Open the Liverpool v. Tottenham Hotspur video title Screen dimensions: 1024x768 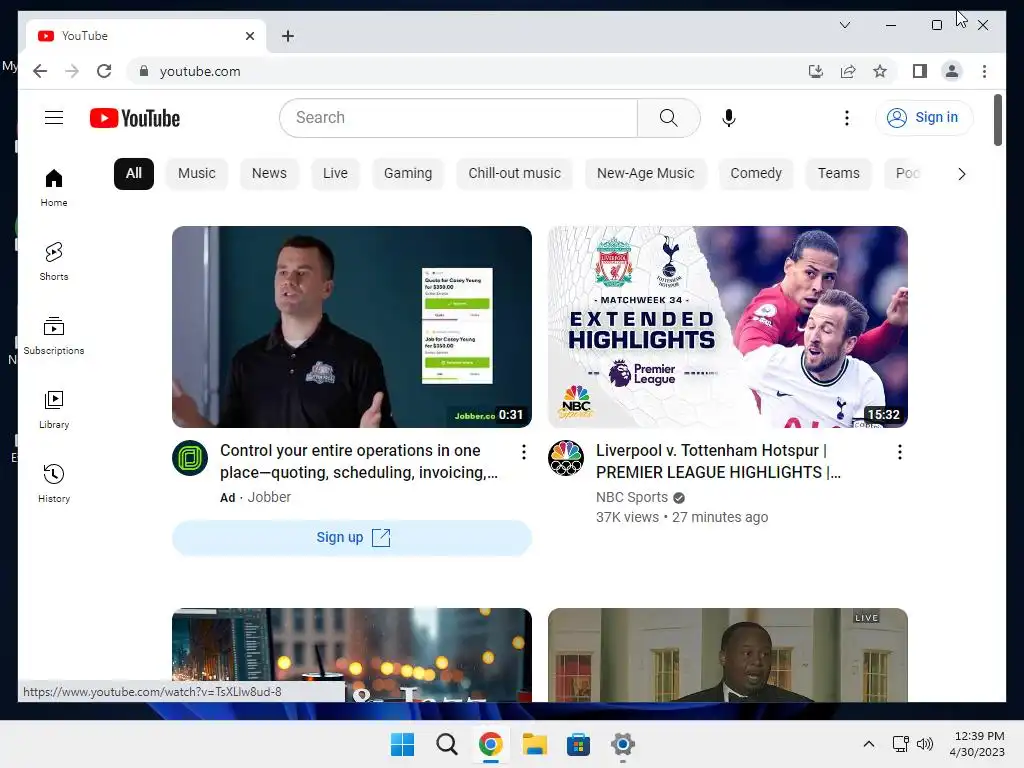click(x=718, y=461)
